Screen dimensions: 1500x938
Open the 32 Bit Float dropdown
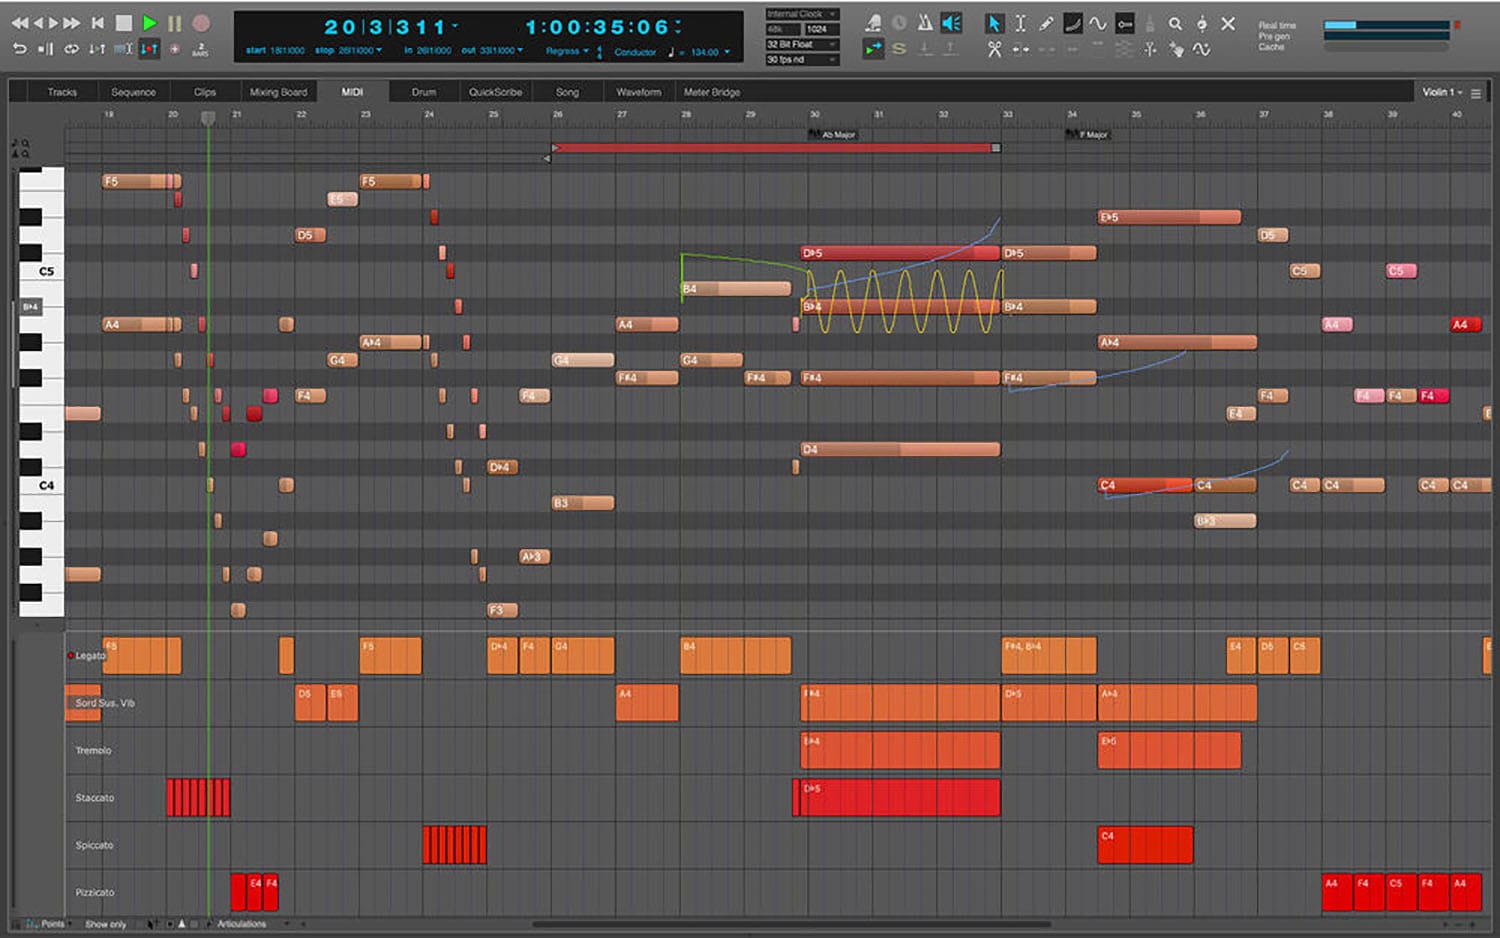click(x=802, y=44)
